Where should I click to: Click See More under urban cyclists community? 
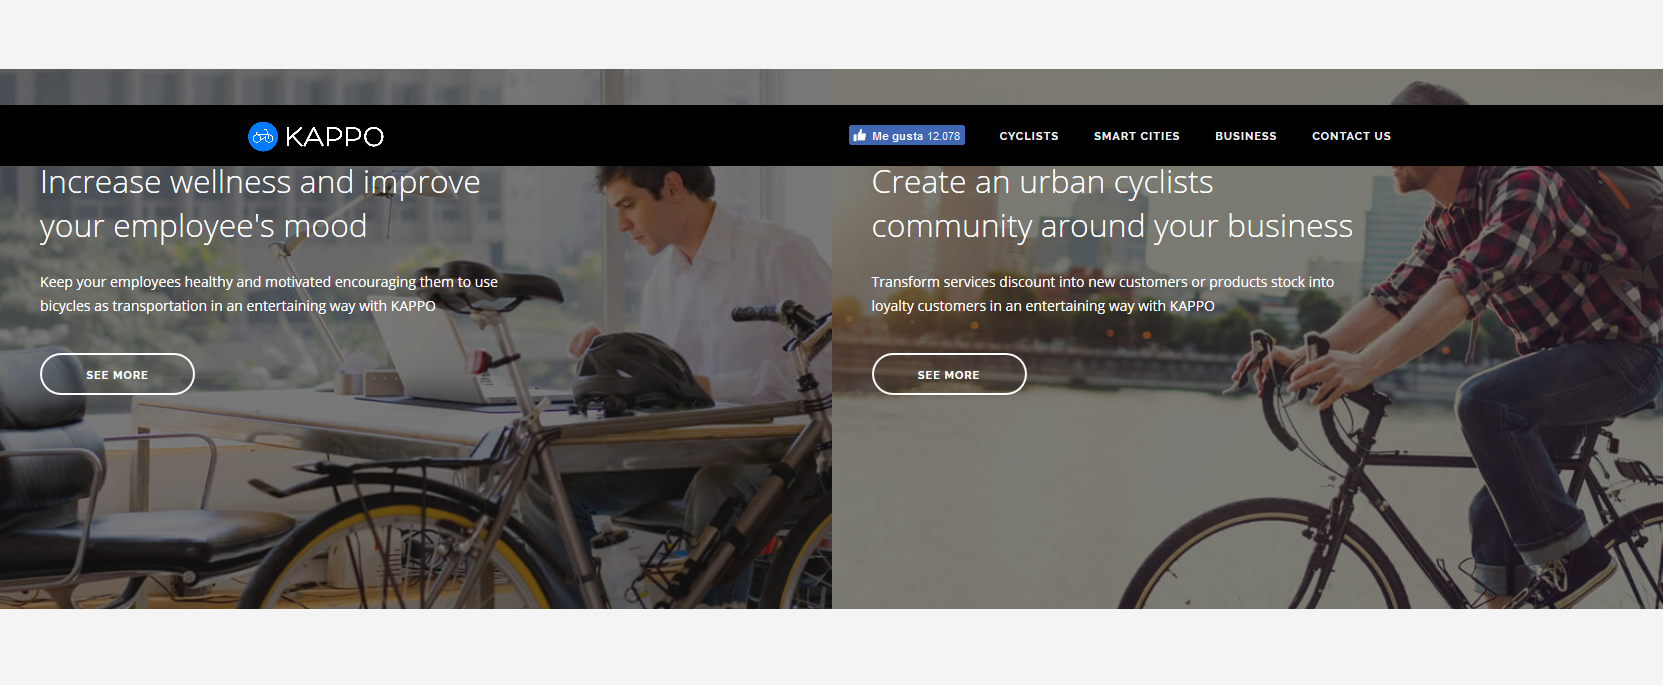click(x=949, y=374)
